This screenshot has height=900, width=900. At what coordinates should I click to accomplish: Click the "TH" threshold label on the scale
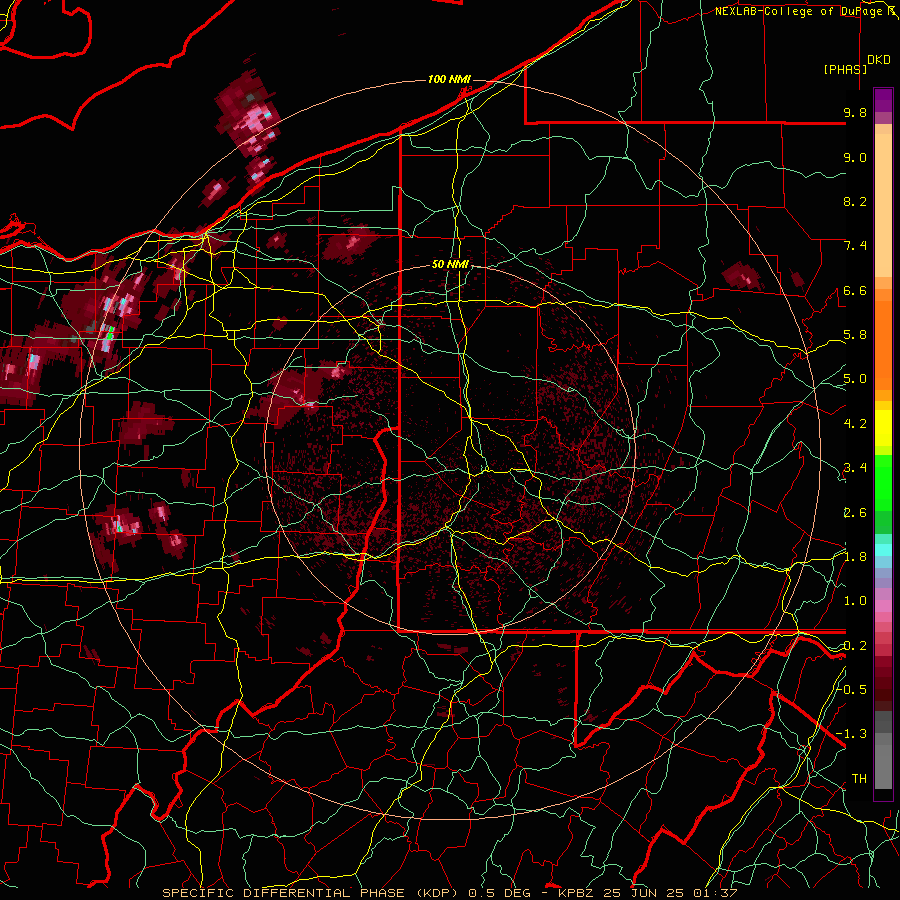pos(859,779)
